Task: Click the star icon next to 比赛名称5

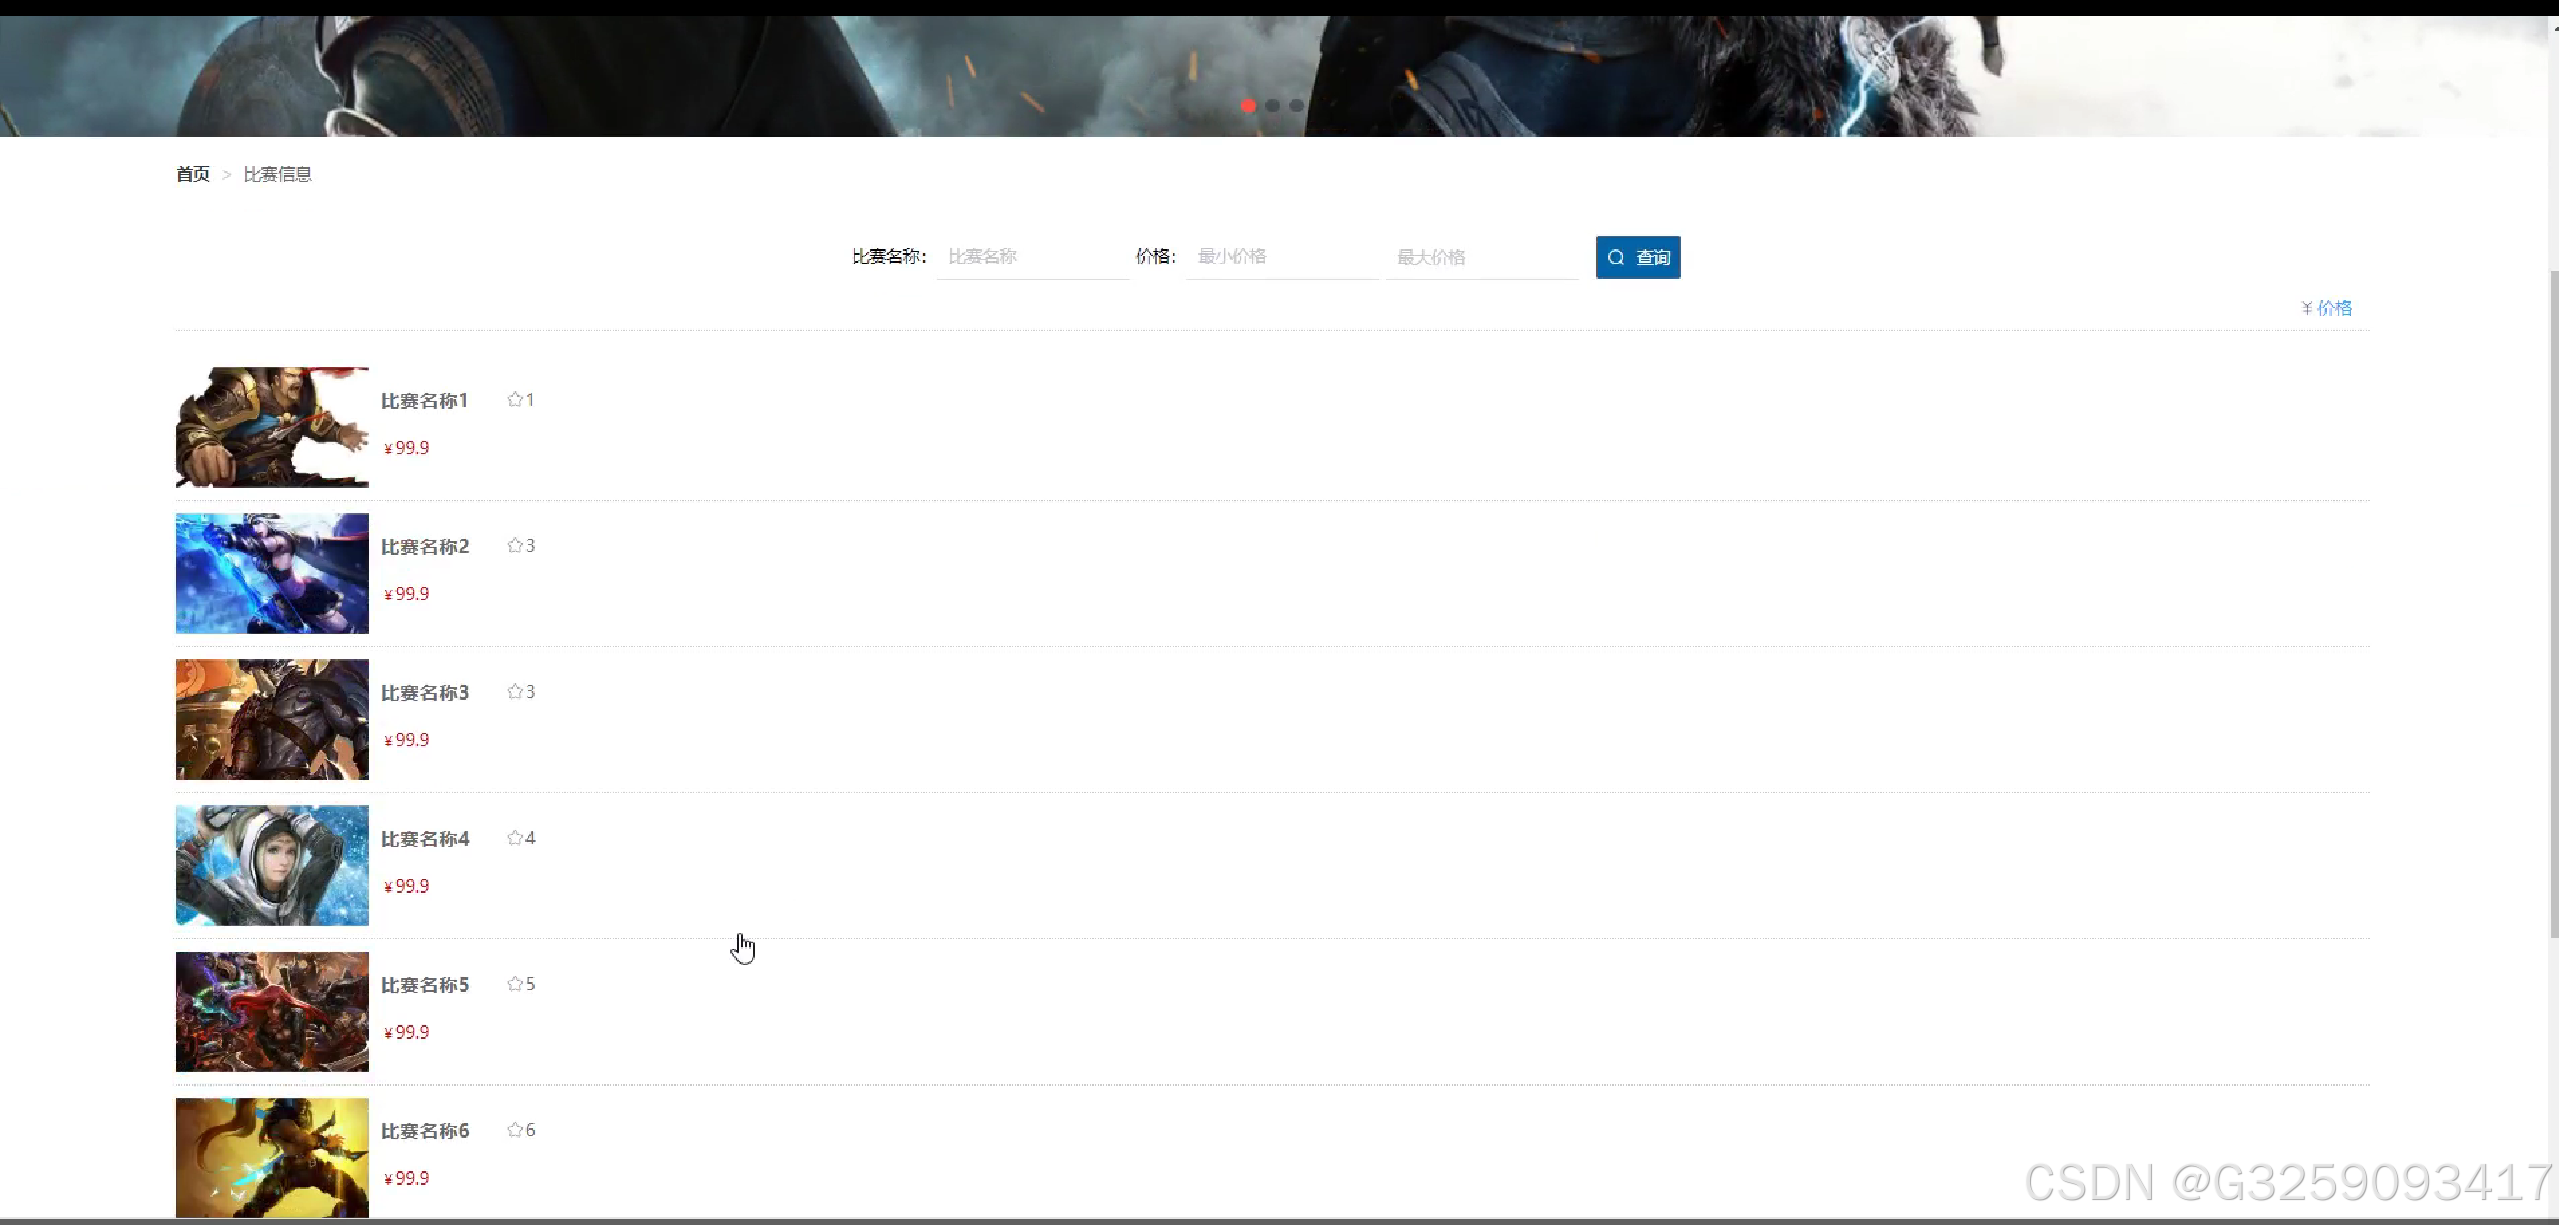Action: coord(514,984)
